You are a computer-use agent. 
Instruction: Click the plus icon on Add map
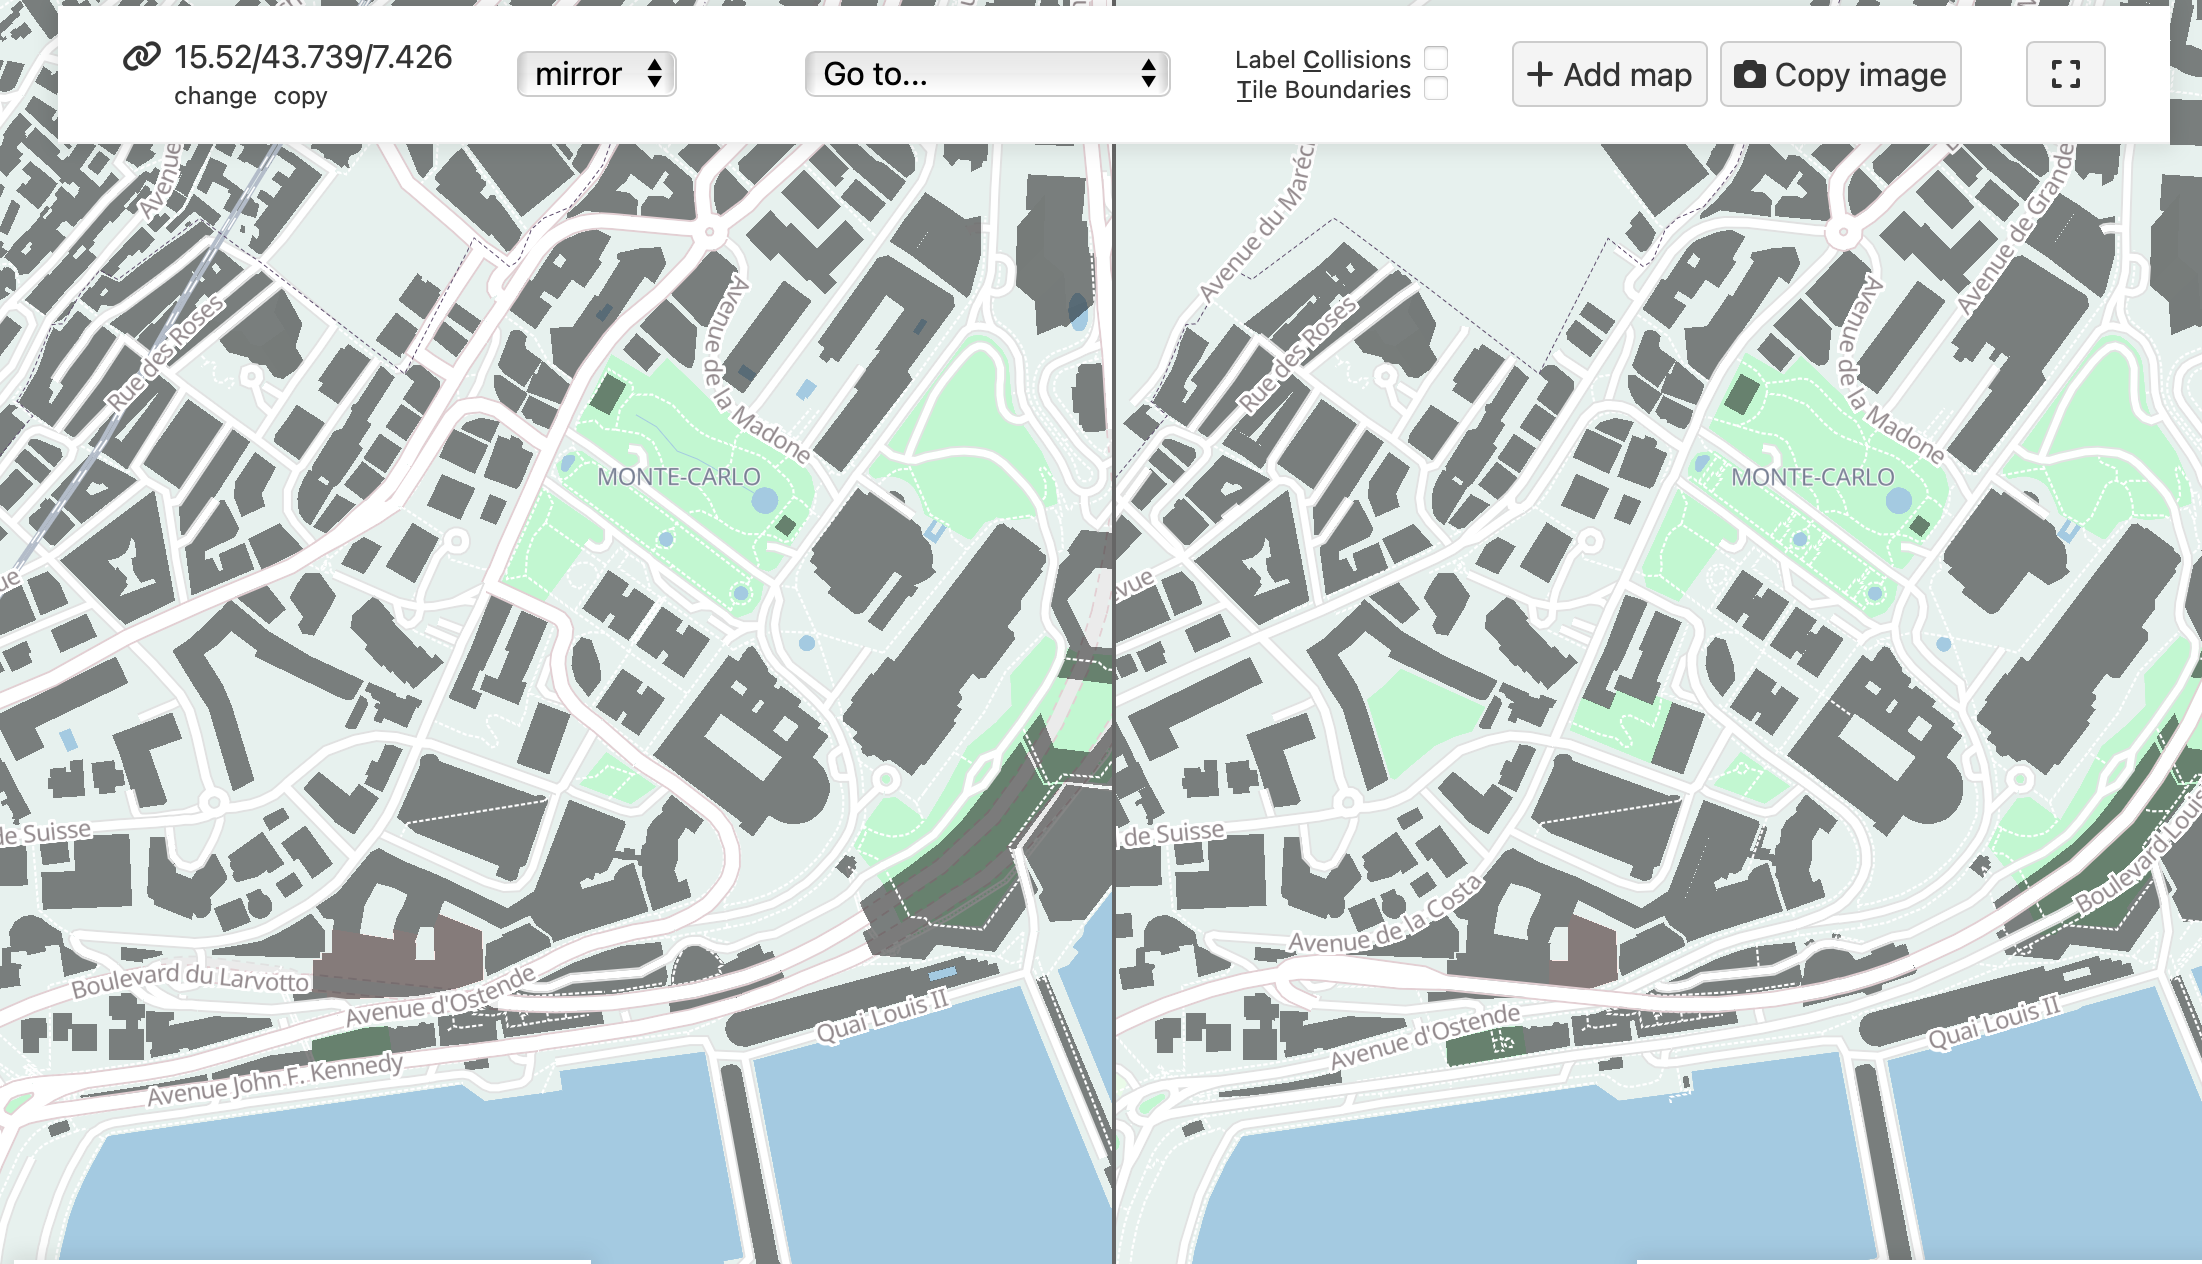click(1540, 74)
